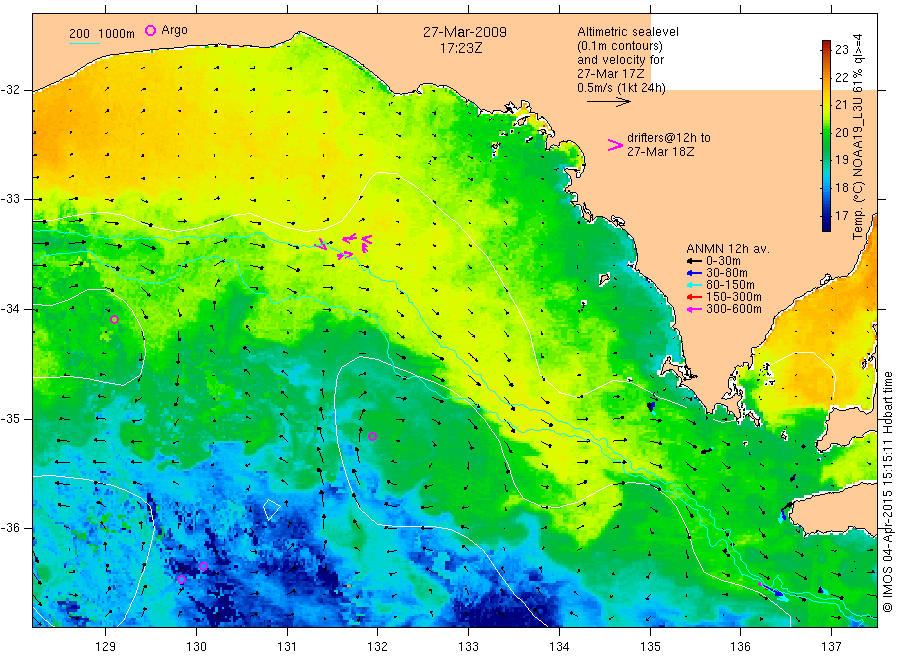
Task: Click the '27-Mar 17Z' velocity time text
Action: pos(611,74)
